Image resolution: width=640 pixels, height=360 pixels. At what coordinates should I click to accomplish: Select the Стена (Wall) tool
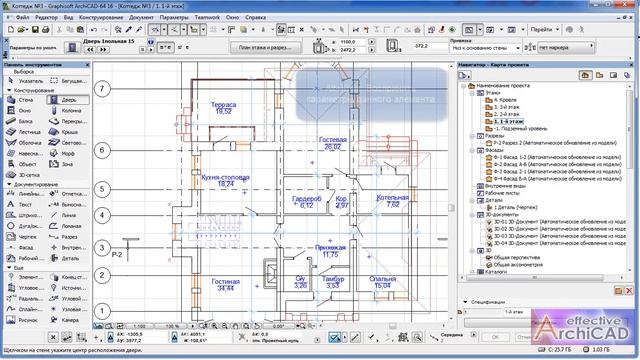21,100
